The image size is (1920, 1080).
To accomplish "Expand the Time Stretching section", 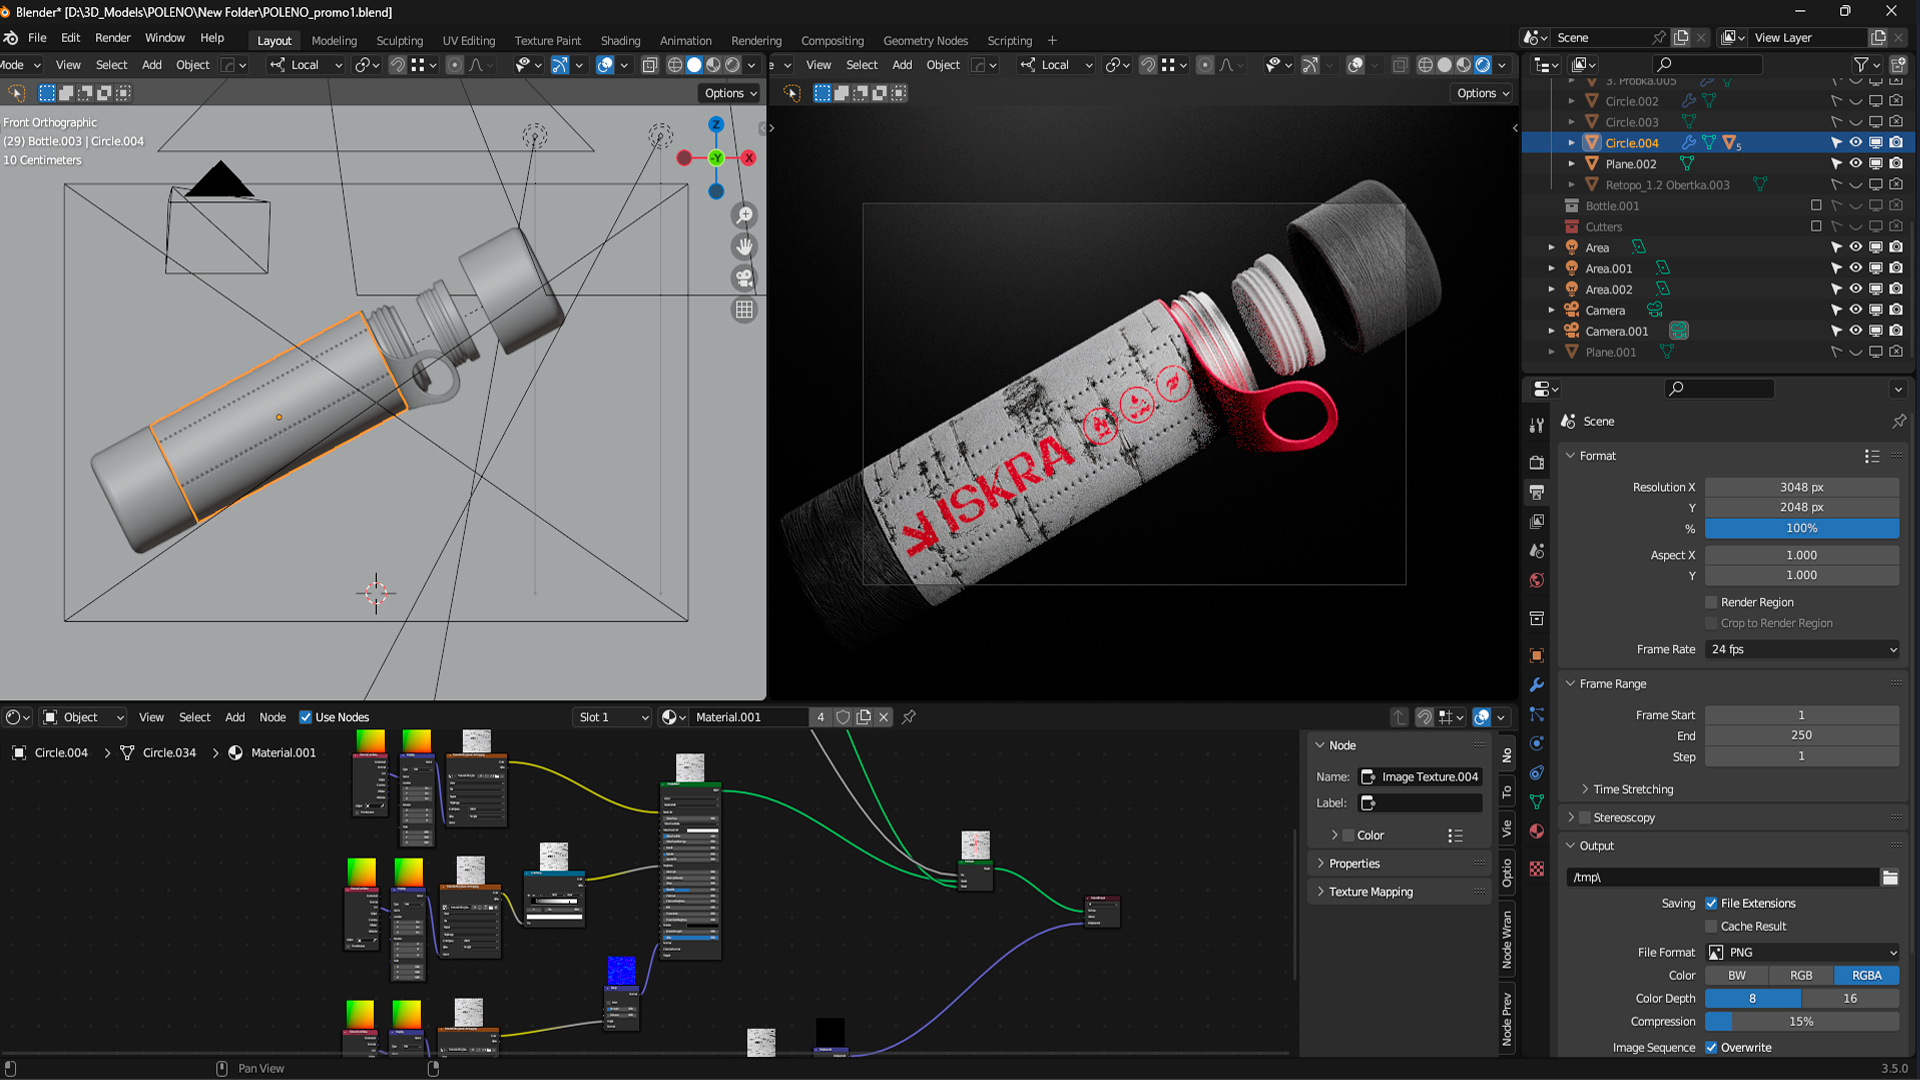I will click(x=1633, y=789).
